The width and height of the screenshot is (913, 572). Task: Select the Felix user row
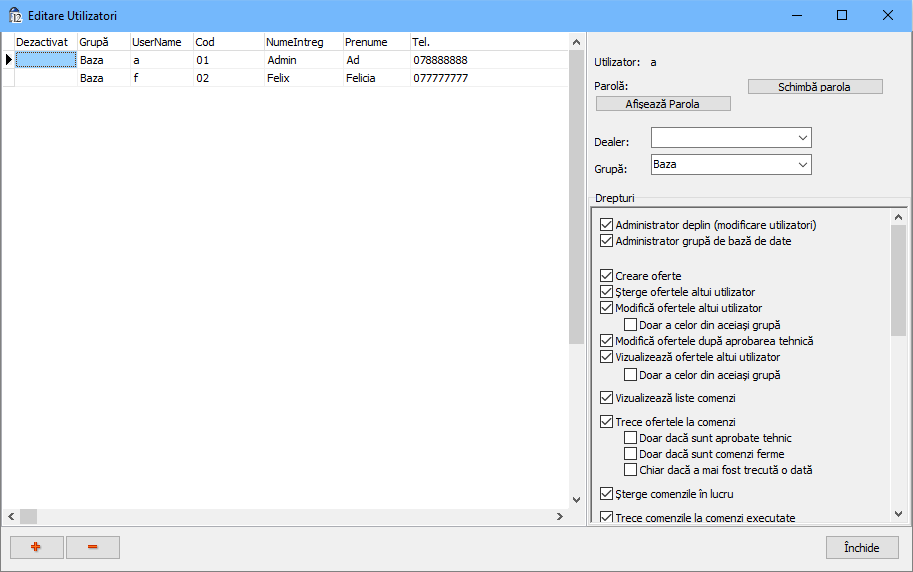(x=290, y=78)
